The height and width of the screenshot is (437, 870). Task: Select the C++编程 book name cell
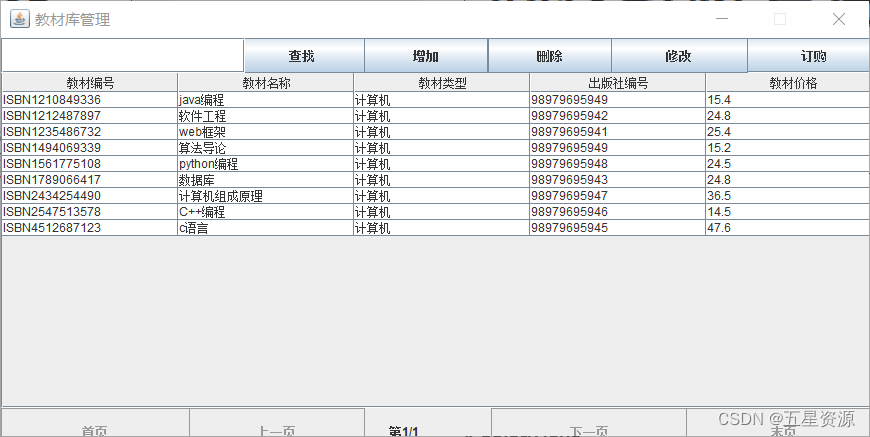[x=266, y=212]
